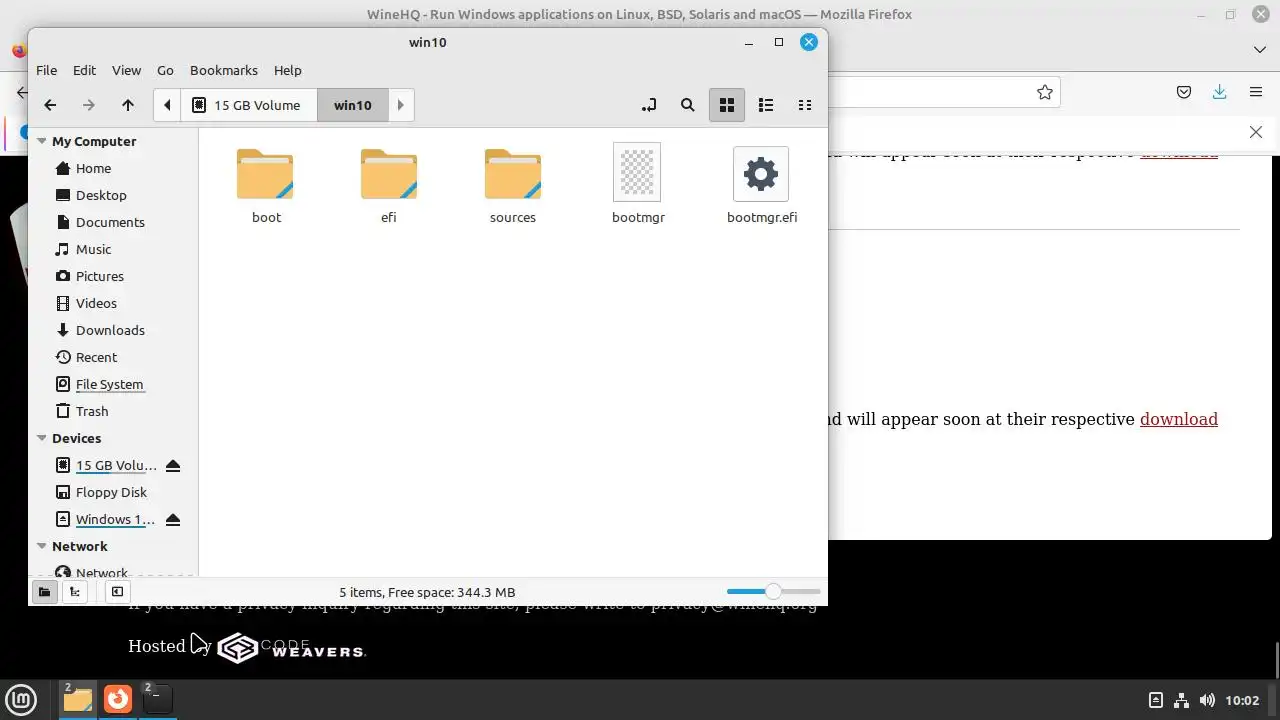Select the sources folder
Screen dimensions: 1280x720
coord(513,186)
